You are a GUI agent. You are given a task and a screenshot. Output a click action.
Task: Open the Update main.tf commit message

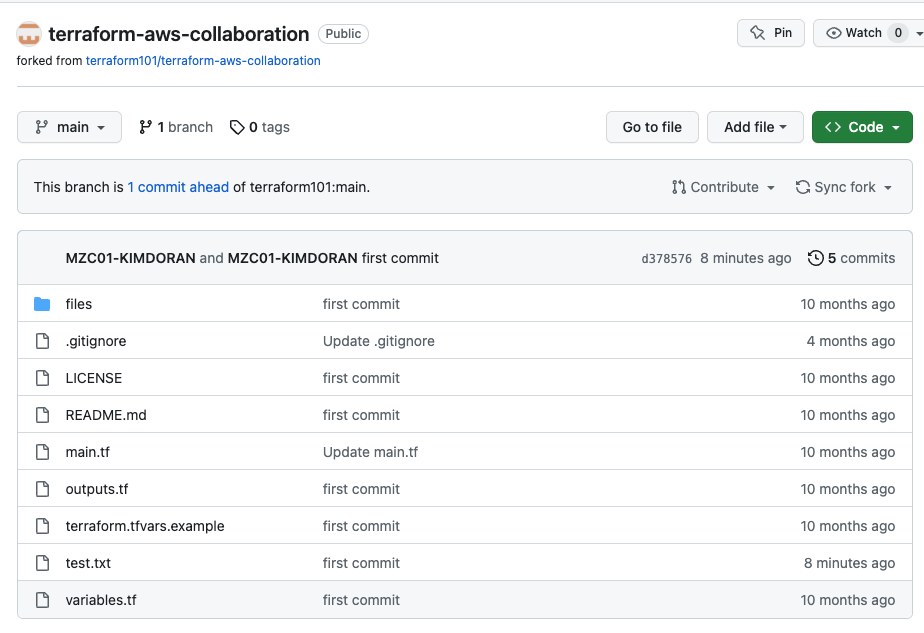(x=370, y=452)
